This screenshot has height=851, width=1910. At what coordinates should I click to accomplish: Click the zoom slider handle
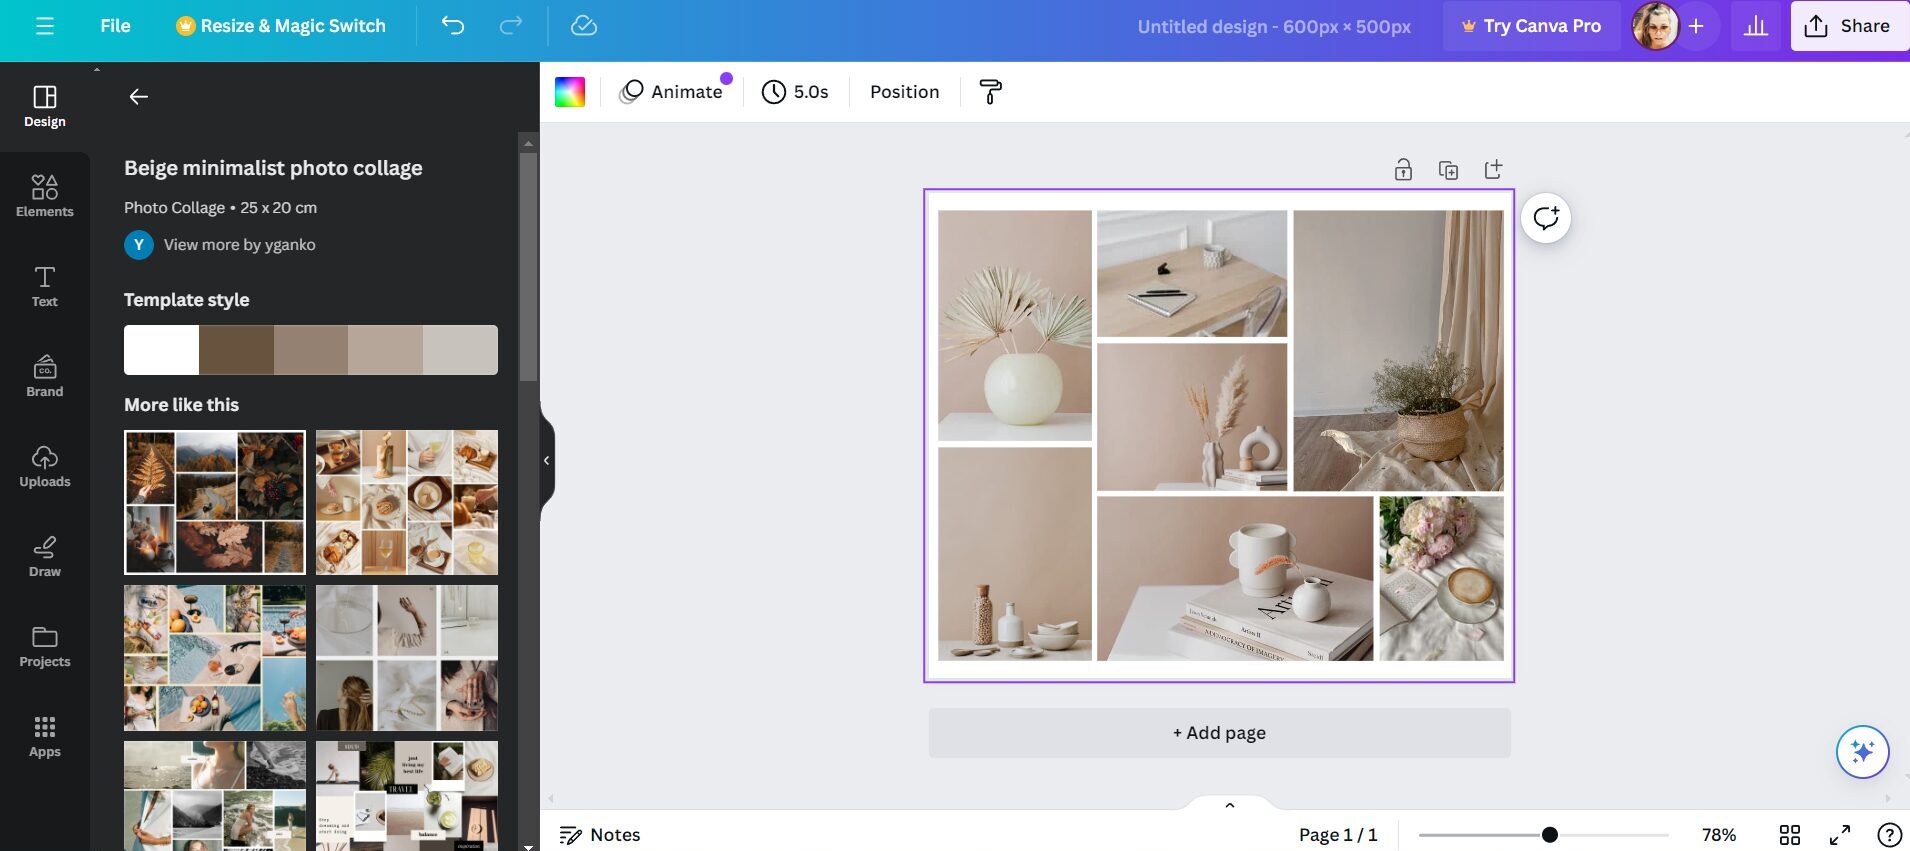coord(1549,835)
